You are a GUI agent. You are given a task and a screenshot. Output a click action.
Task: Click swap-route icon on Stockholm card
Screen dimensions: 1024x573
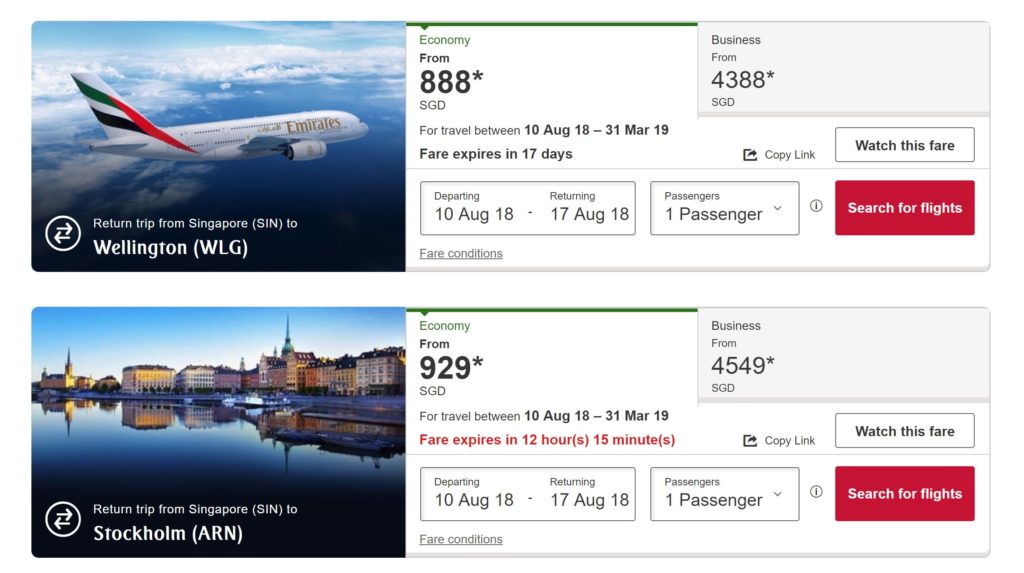point(62,520)
